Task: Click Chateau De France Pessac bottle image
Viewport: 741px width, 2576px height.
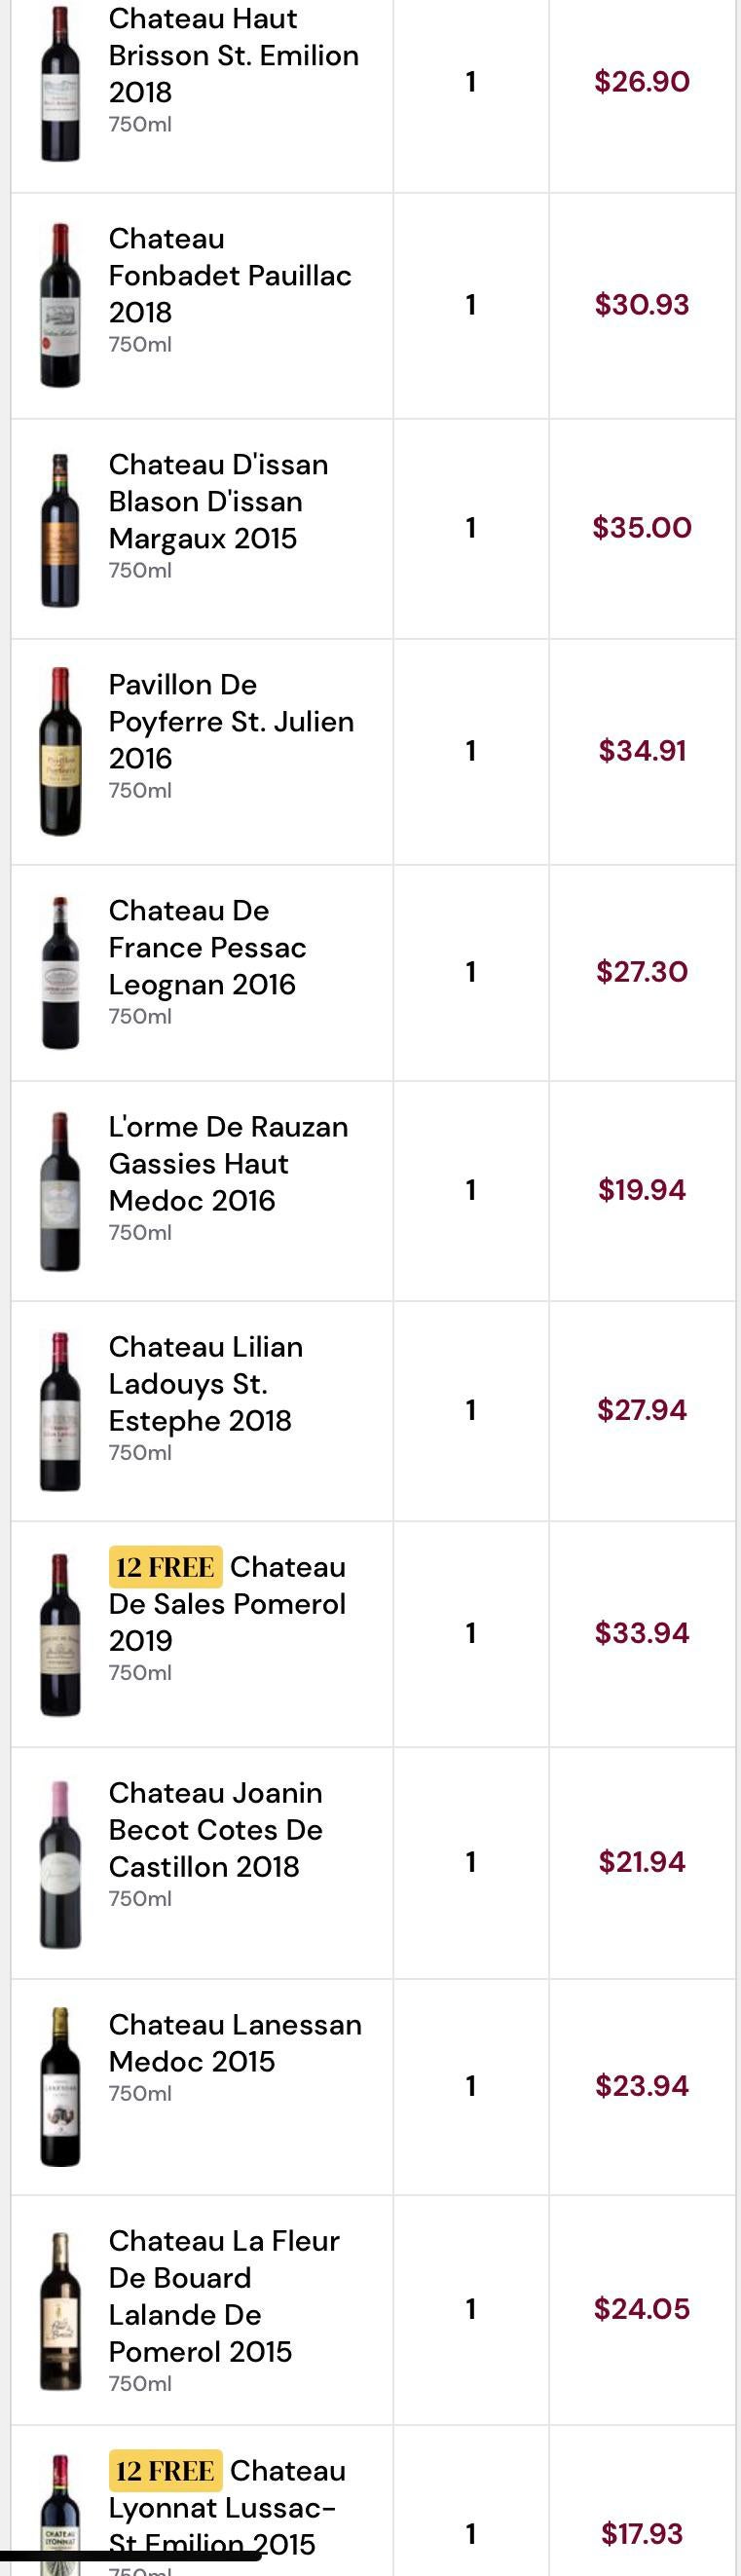Action: 60,972
